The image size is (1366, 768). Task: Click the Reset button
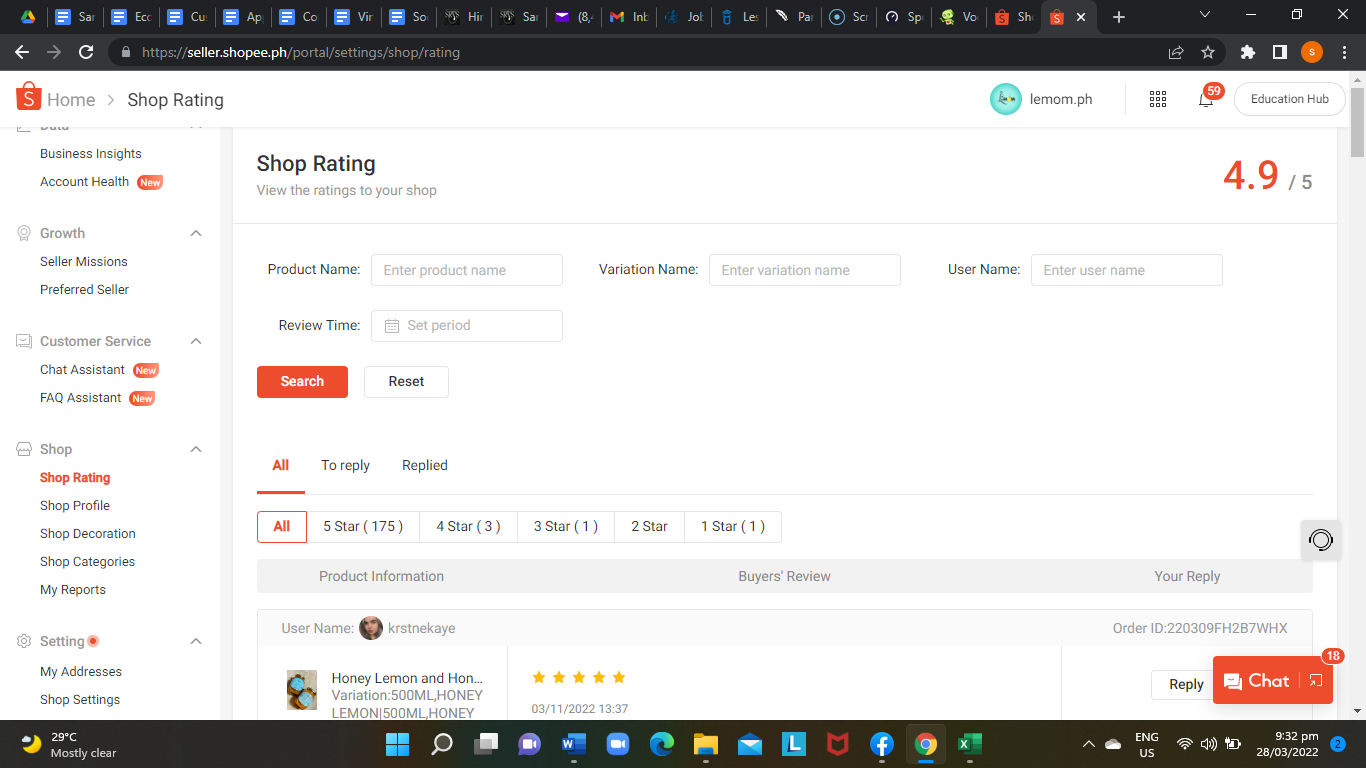[406, 382]
